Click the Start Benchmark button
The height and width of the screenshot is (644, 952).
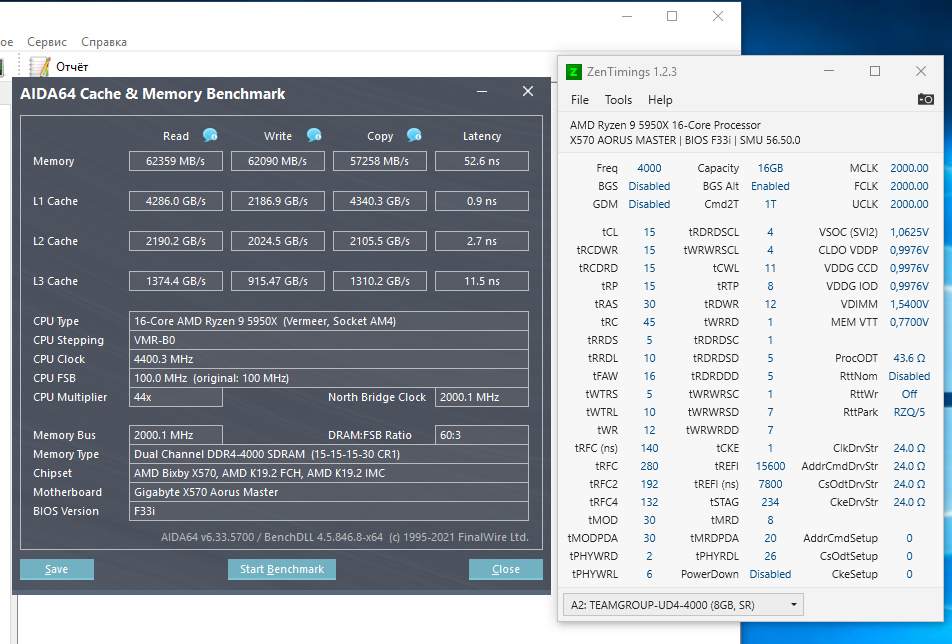pos(282,569)
